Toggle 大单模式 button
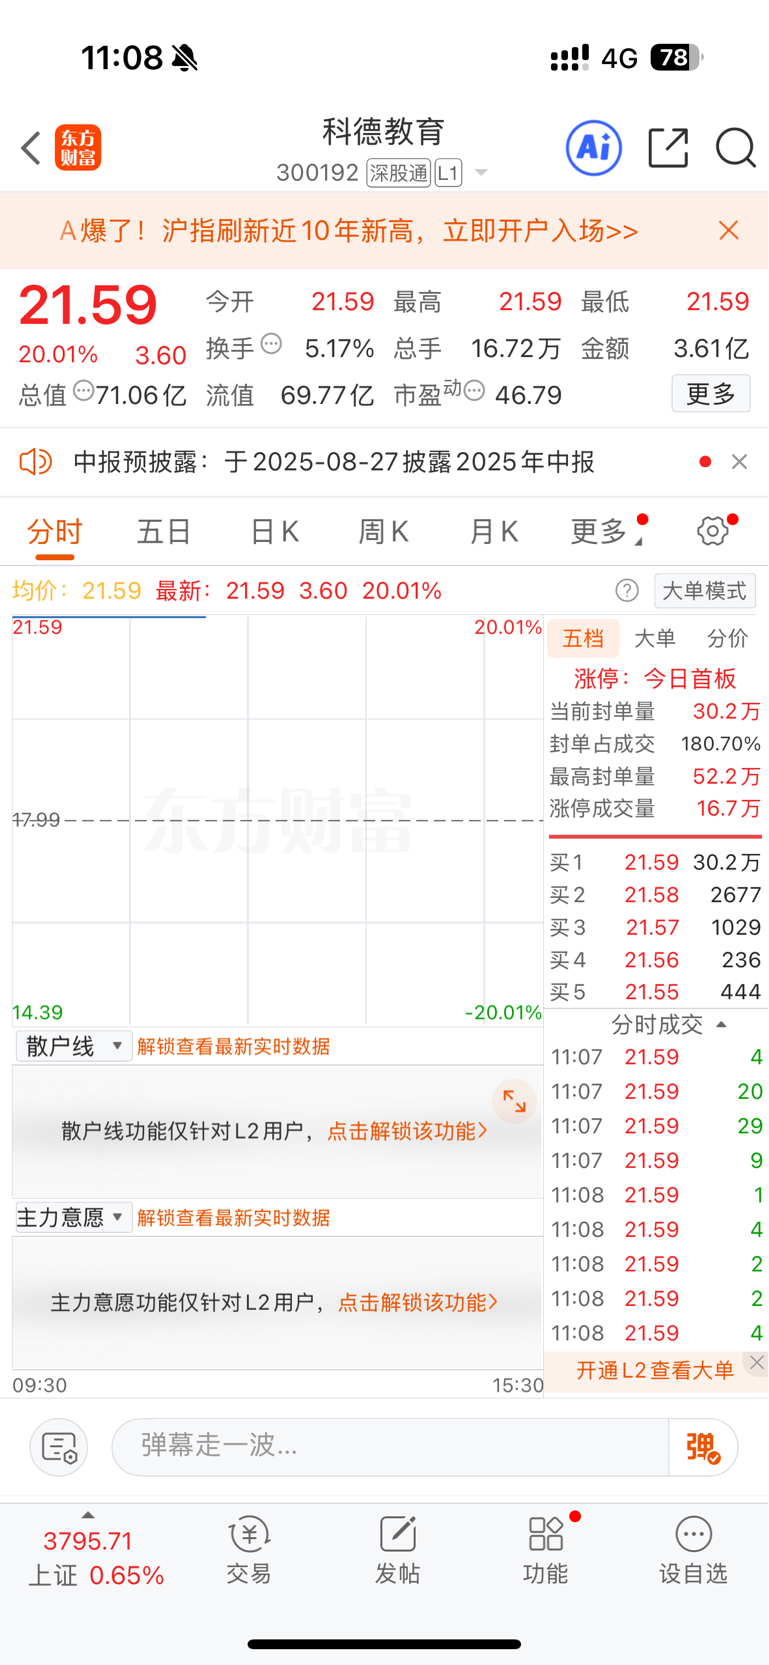Screen dimensions: 769x1665 pos(705,591)
